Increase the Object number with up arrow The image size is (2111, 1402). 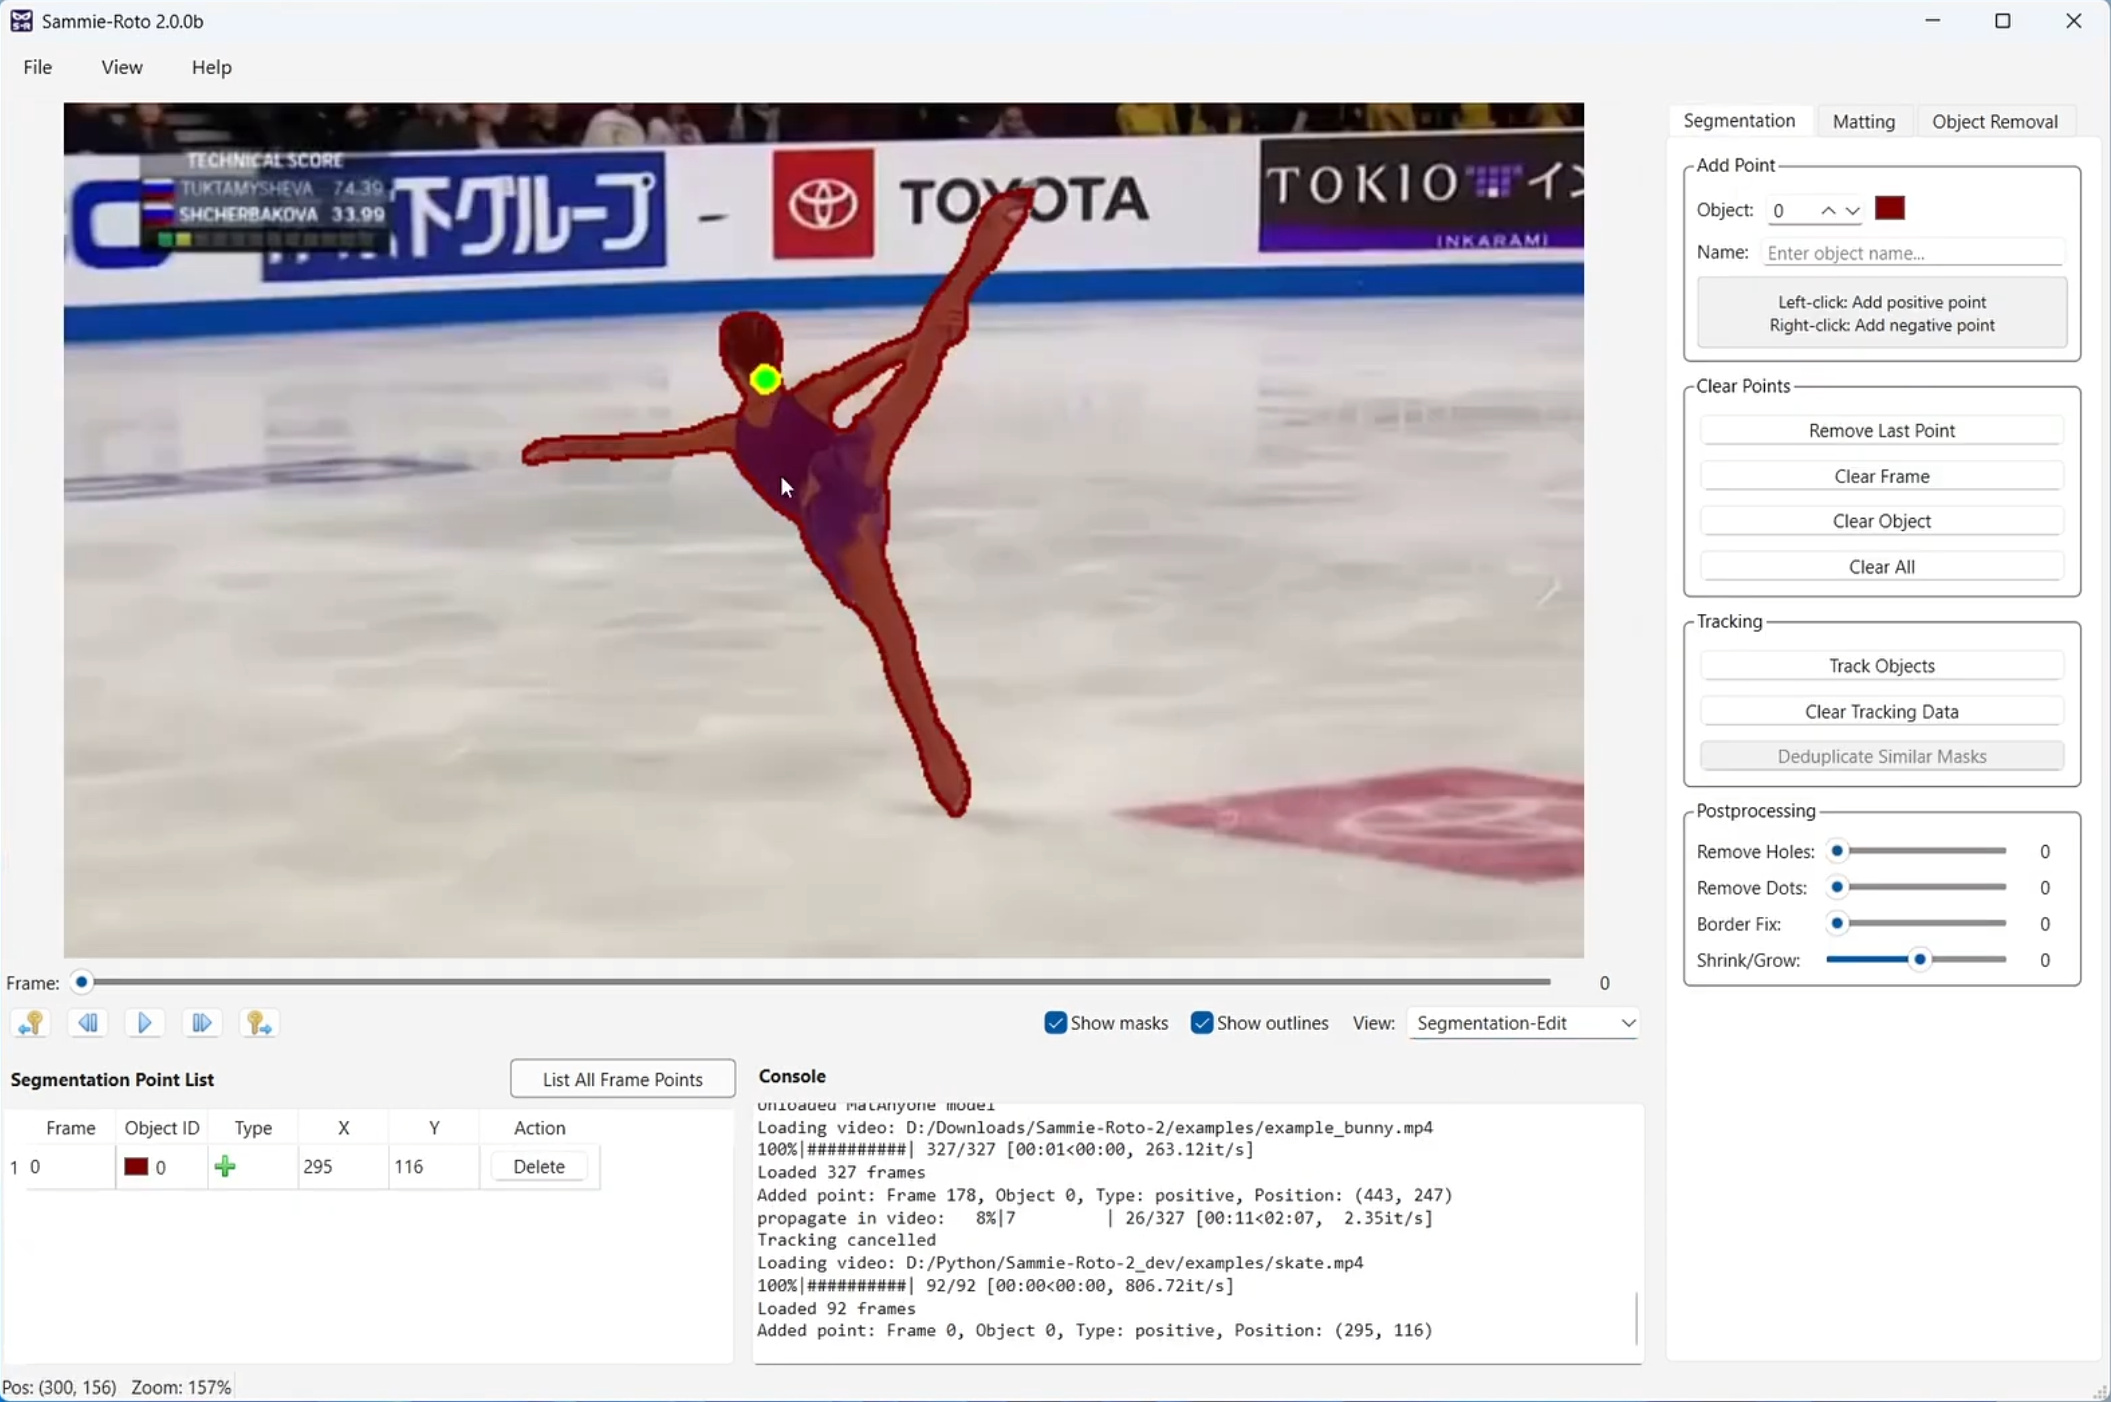click(x=1827, y=210)
